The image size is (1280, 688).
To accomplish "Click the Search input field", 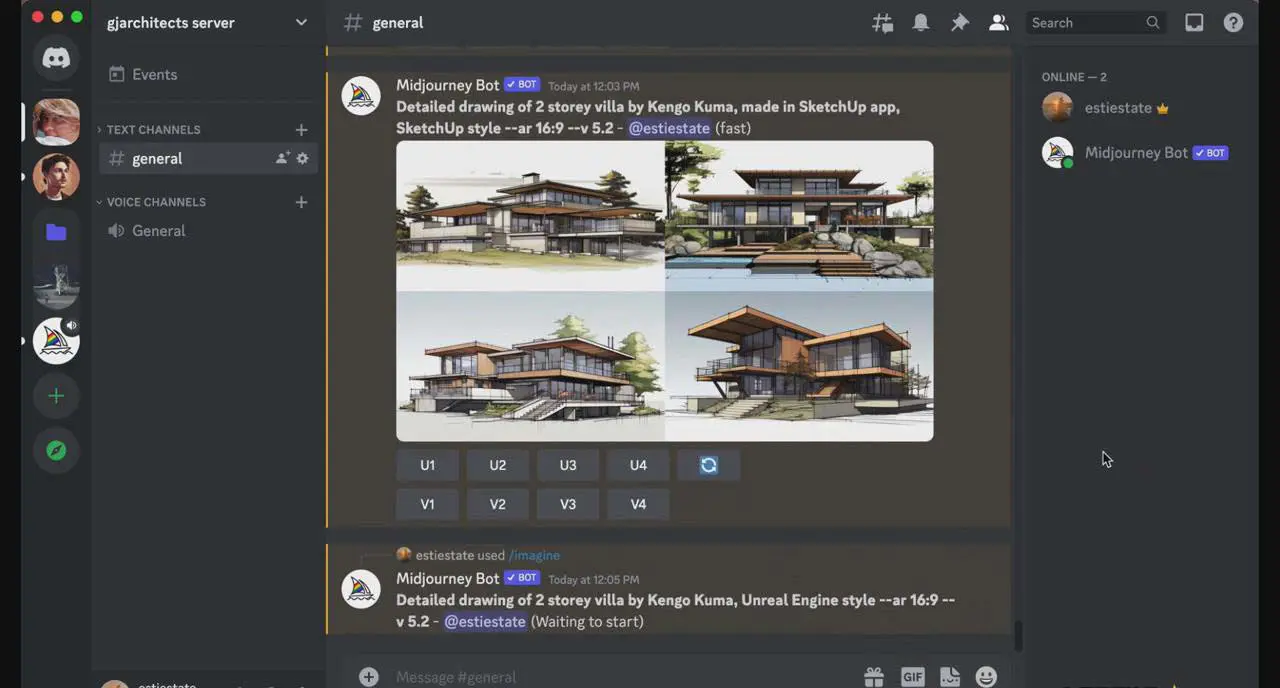I will coord(1085,23).
